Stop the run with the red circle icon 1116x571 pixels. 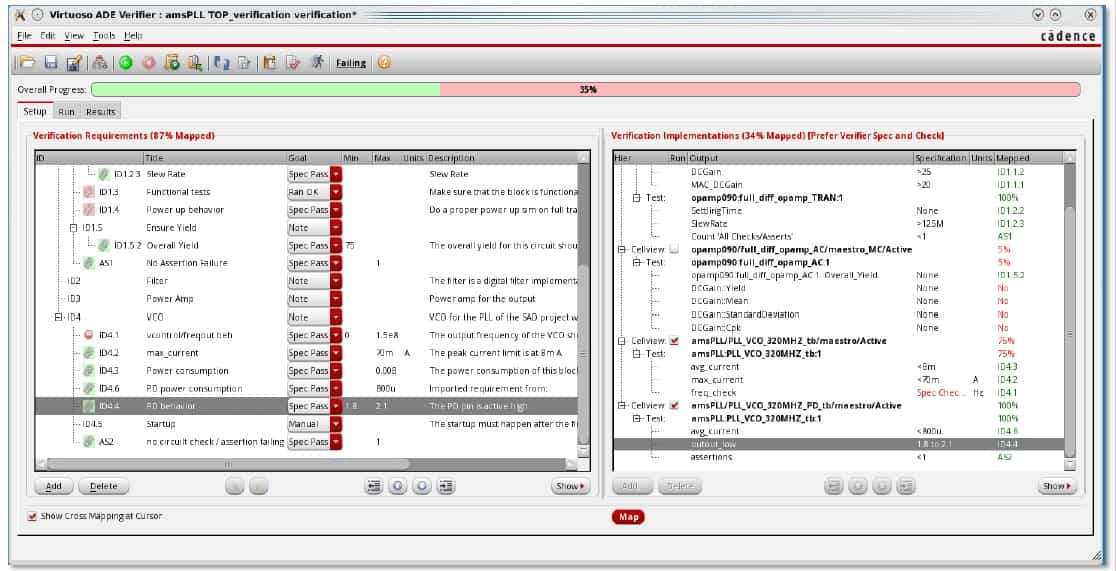point(148,63)
